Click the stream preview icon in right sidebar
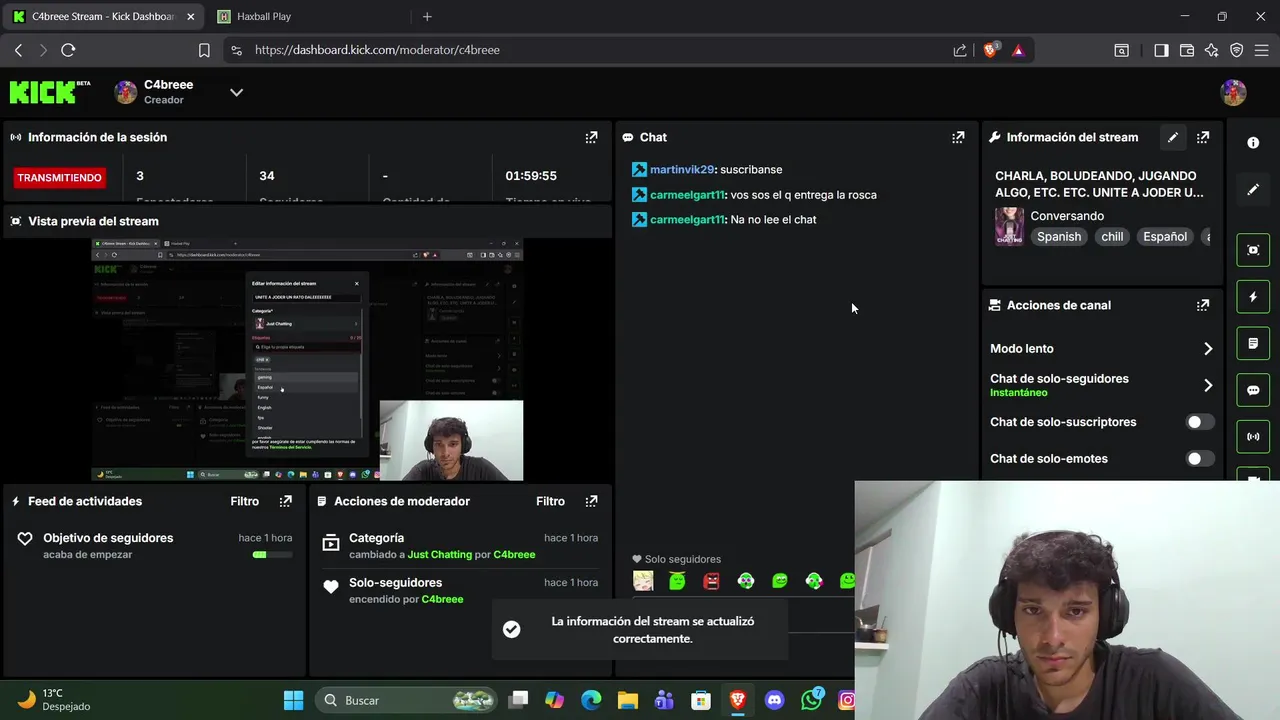The width and height of the screenshot is (1280, 720). (x=1253, y=250)
